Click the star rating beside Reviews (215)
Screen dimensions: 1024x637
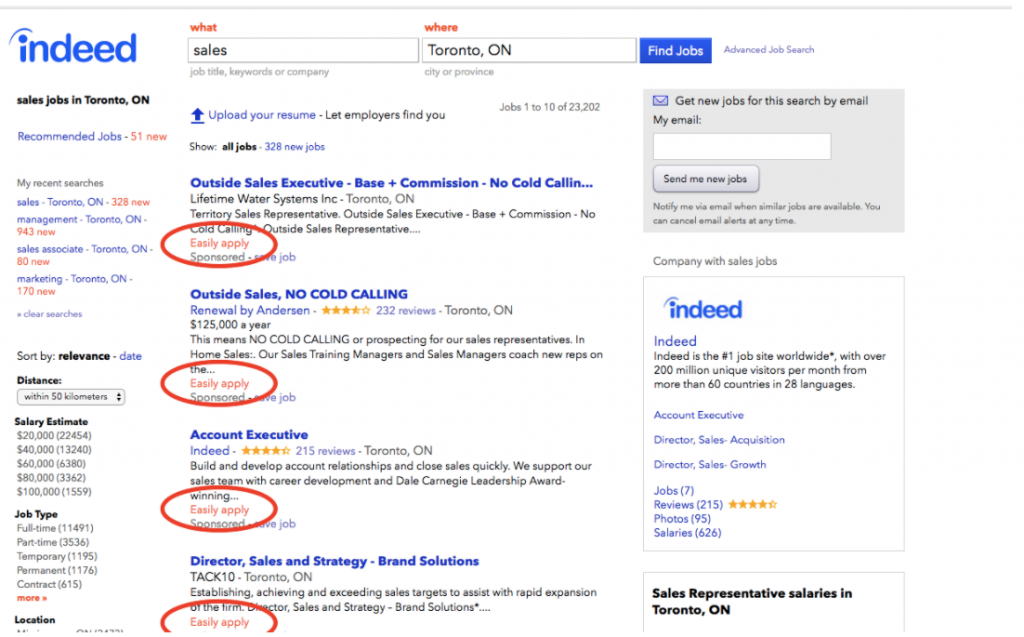tap(752, 505)
